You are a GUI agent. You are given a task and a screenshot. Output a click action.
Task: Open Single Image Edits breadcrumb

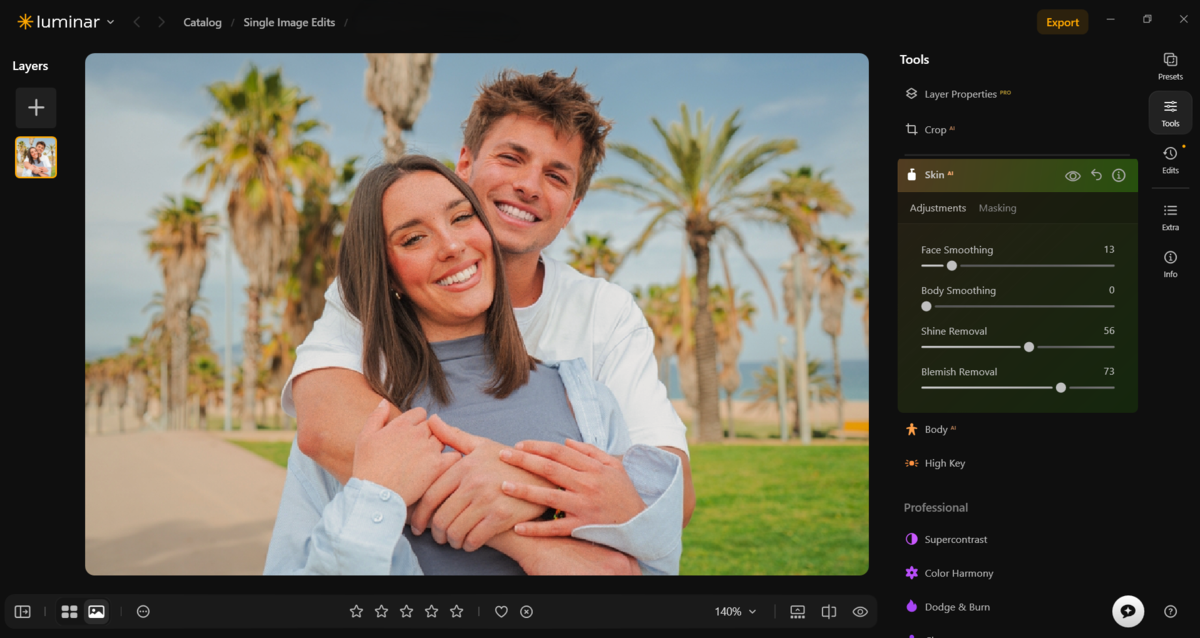[289, 22]
